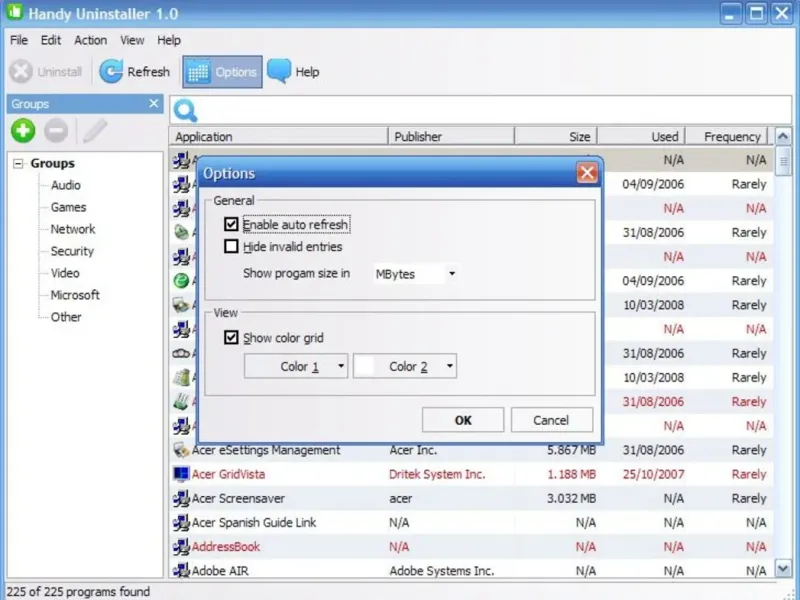Confirm options with OK button

[x=463, y=420]
